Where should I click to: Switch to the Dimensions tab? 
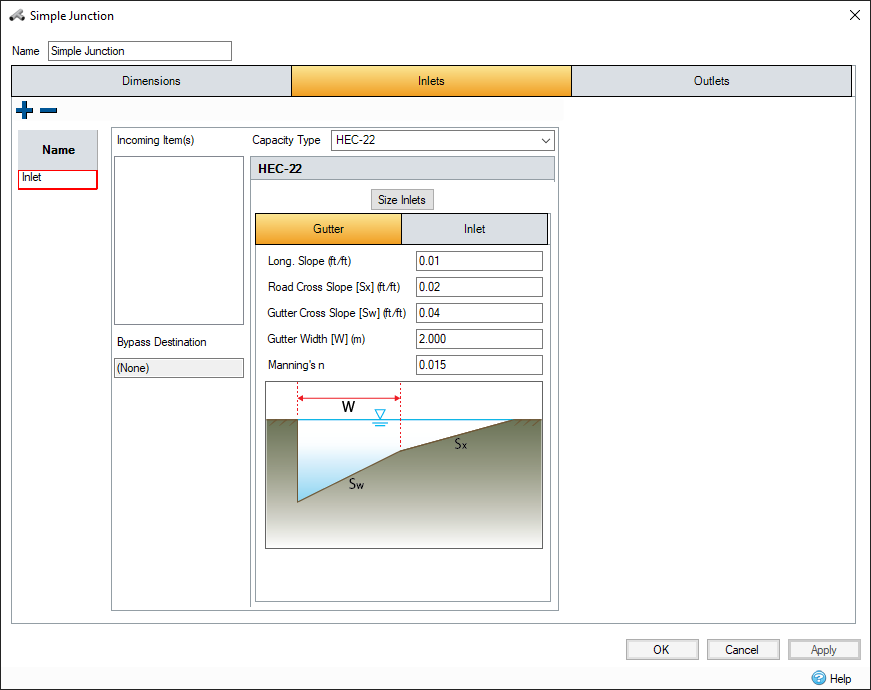[x=151, y=81]
